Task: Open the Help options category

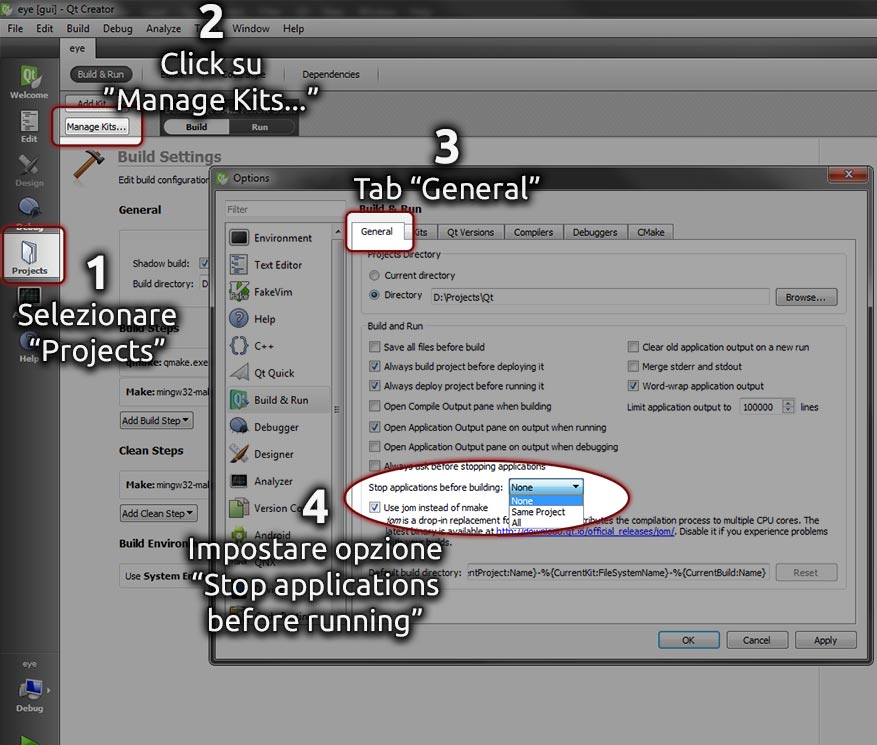Action: pos(278,319)
